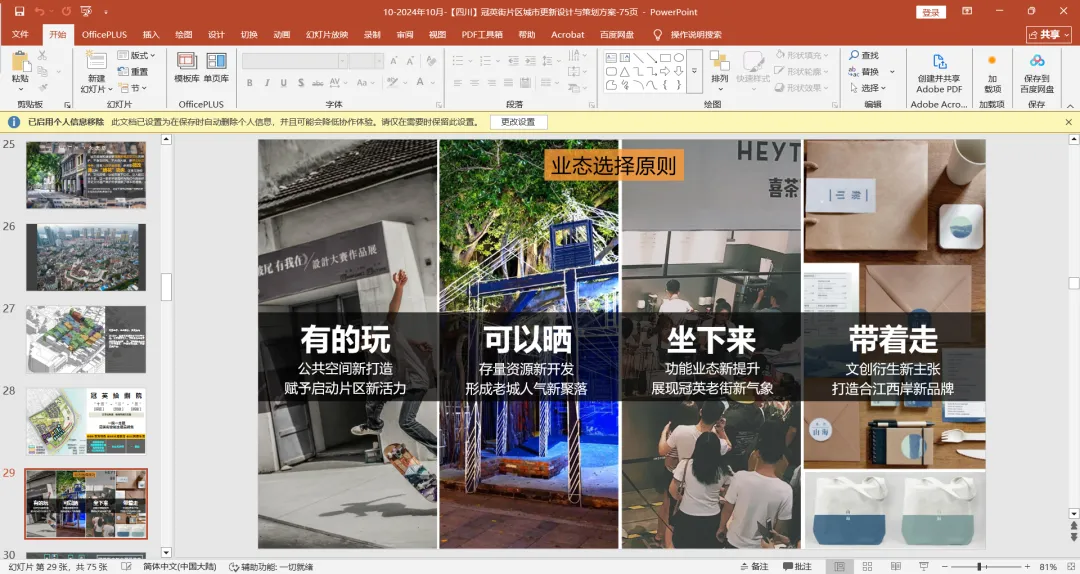
Task: Create a new slide with 新建幻灯片 icon
Action: 96,61
